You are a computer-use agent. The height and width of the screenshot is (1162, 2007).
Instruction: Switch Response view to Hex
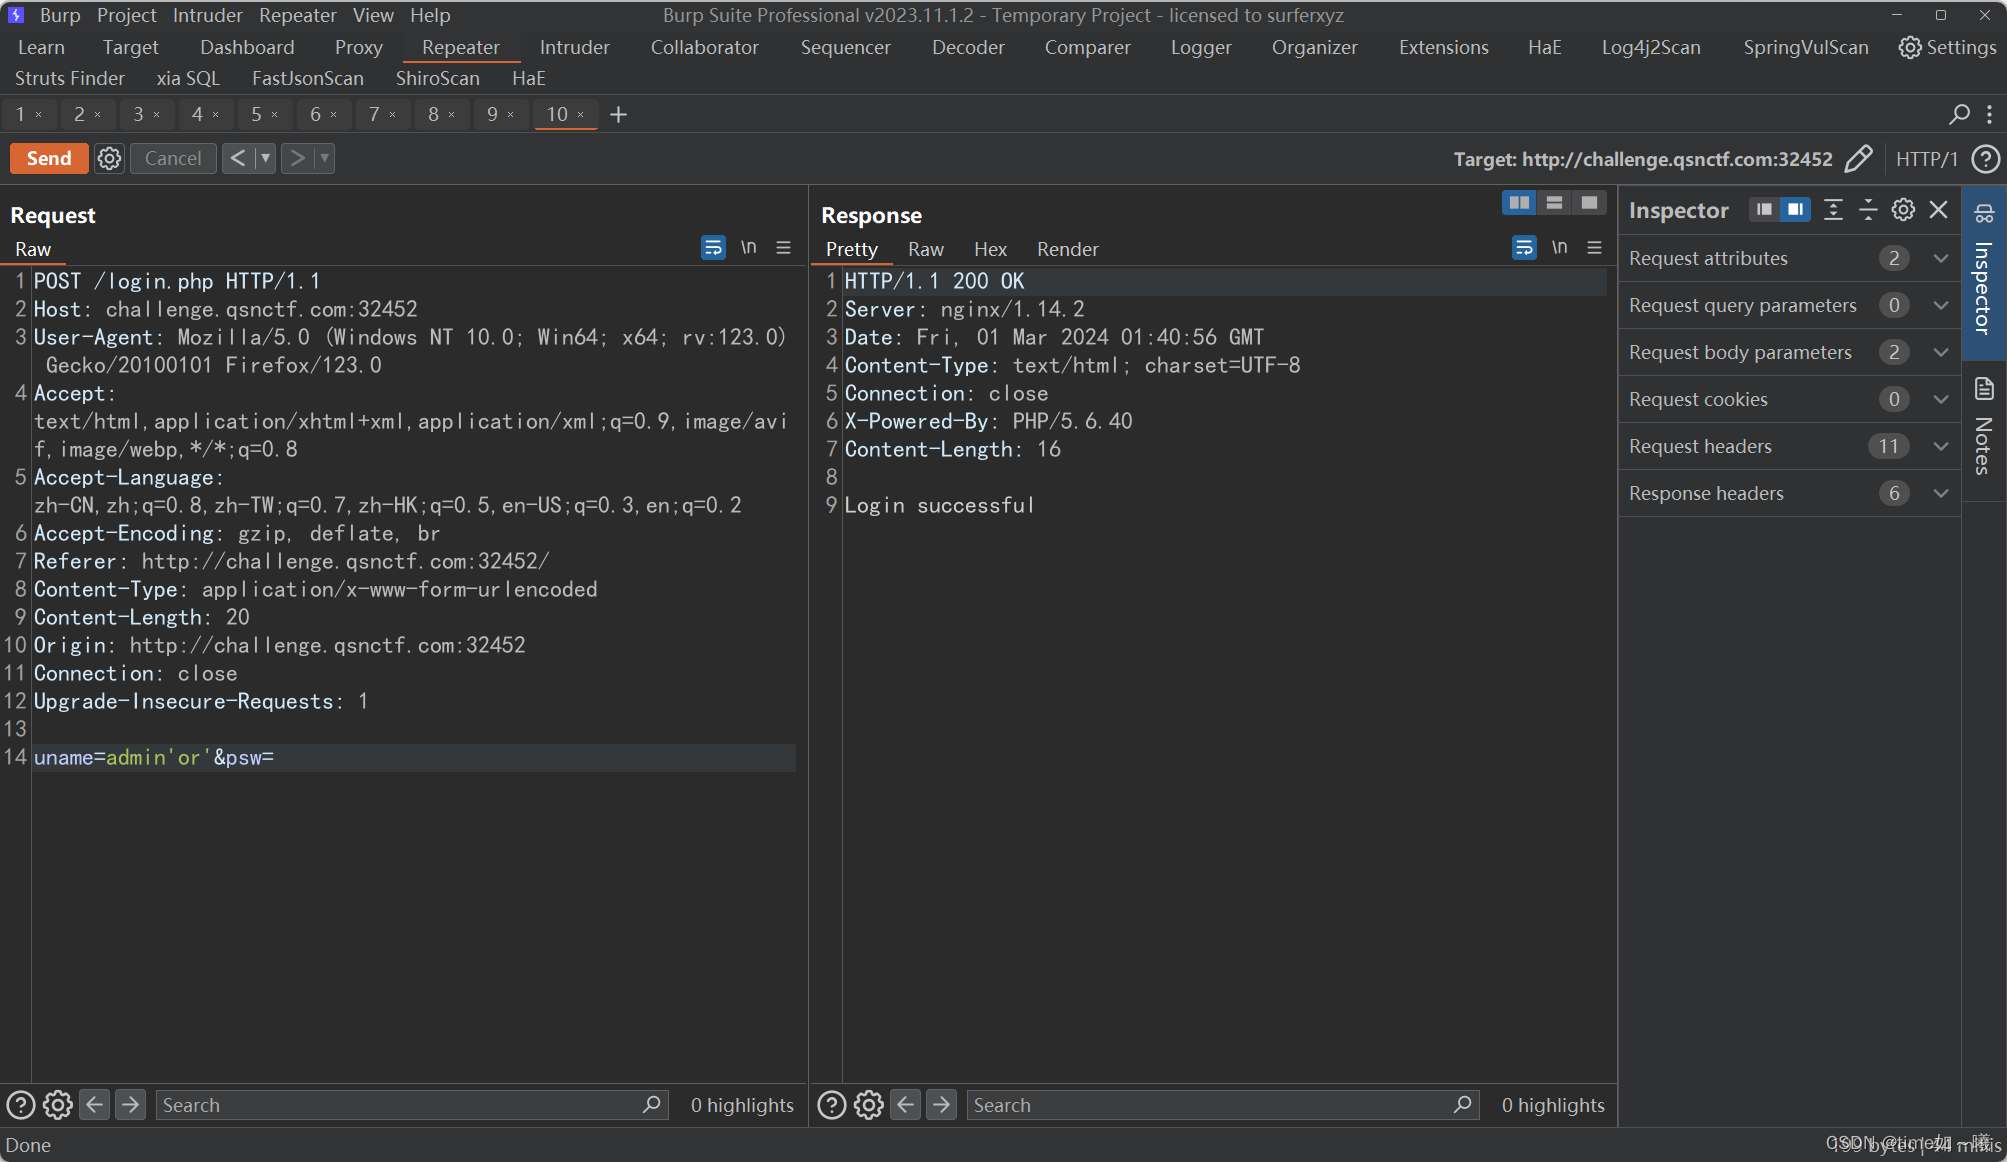tap(990, 249)
